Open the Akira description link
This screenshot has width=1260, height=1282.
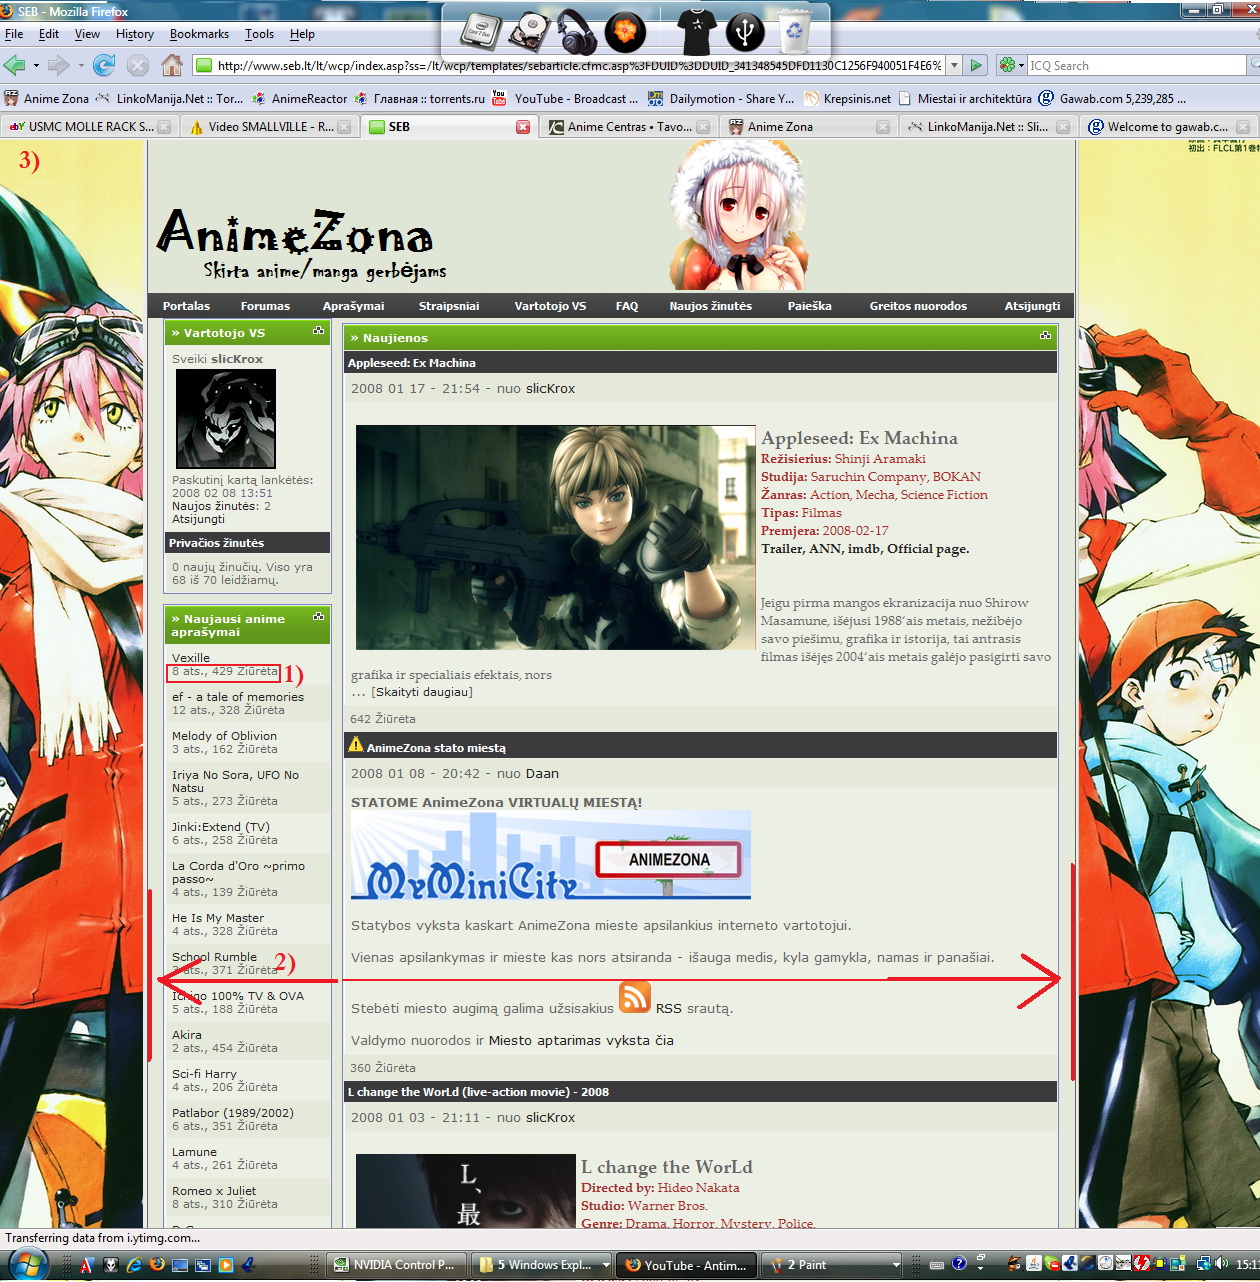187,1035
